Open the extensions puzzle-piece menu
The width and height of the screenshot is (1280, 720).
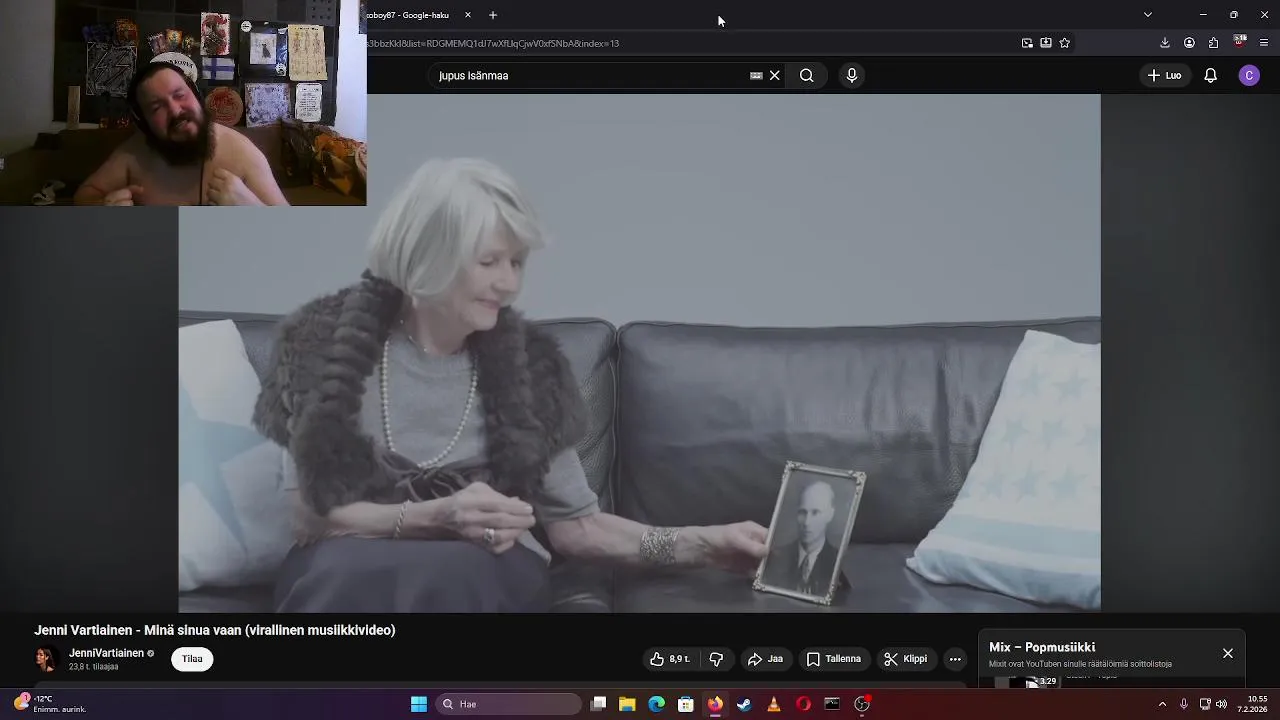[x=1213, y=43]
